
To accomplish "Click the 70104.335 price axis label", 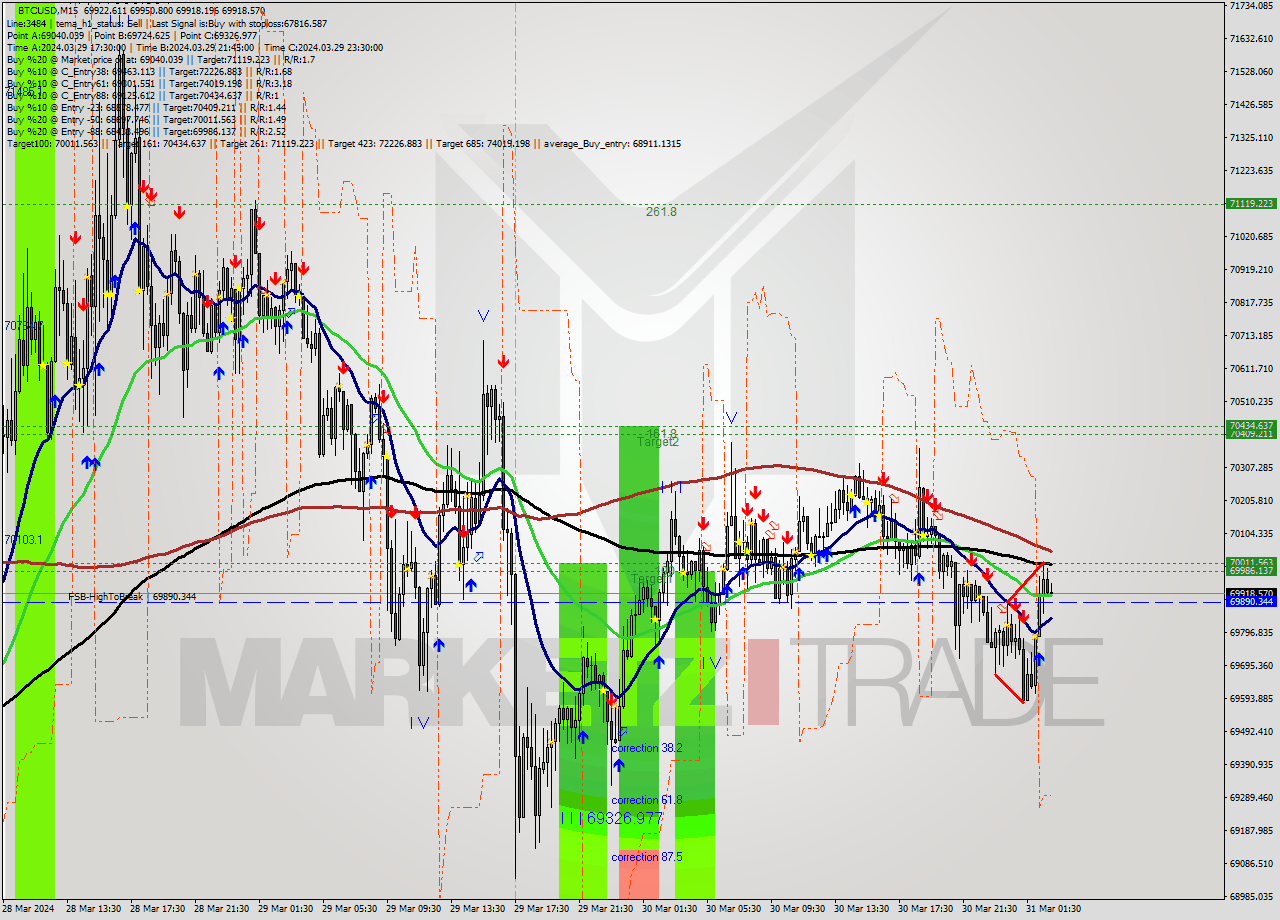I will [1251, 533].
